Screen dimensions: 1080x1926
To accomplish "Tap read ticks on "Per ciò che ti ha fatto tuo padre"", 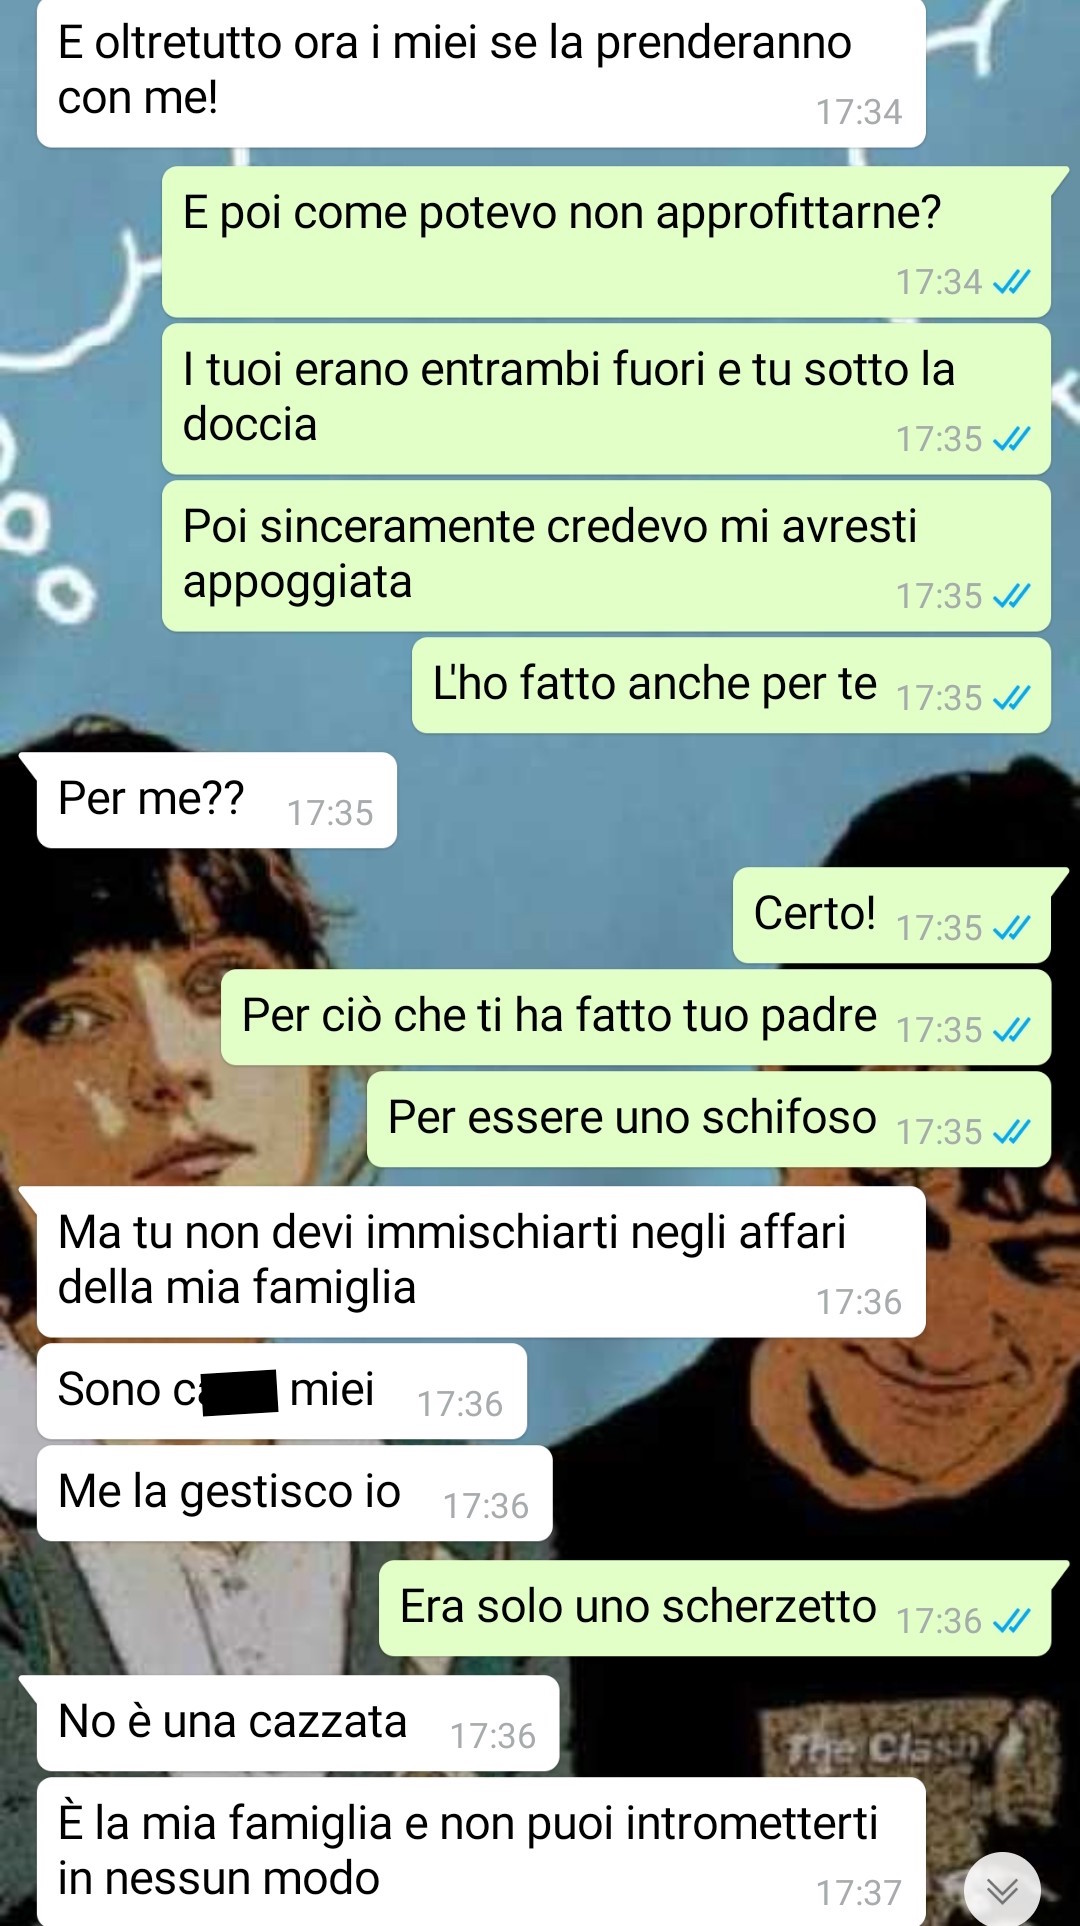I will (1011, 1030).
